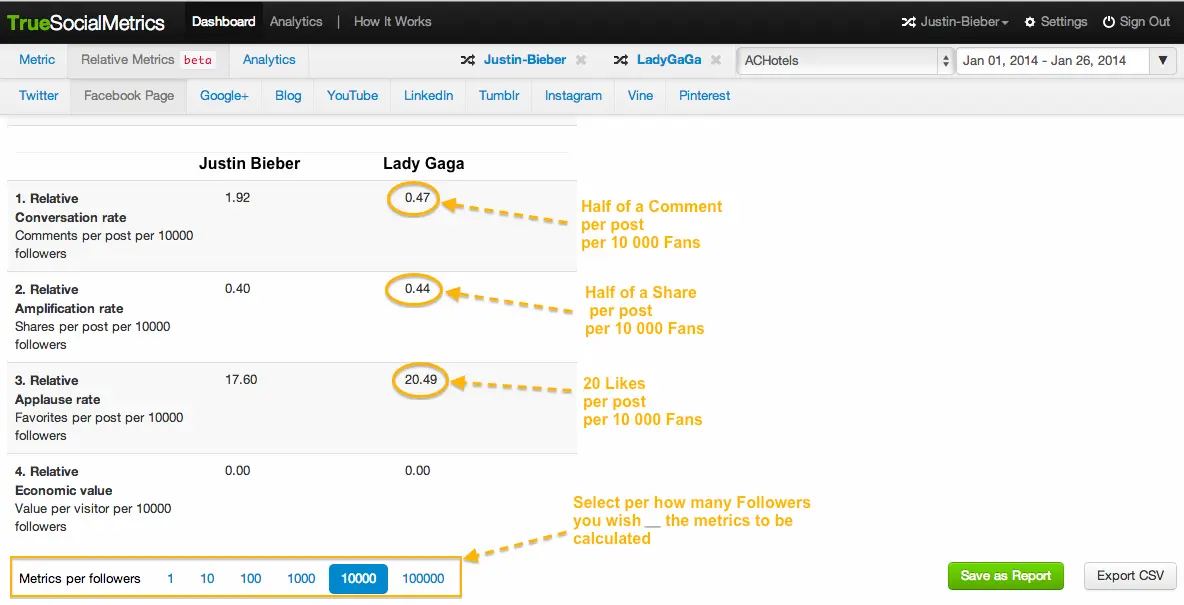Click the Export CSV button
Image resolution: width=1184 pixels, height=605 pixels.
pos(1130,576)
